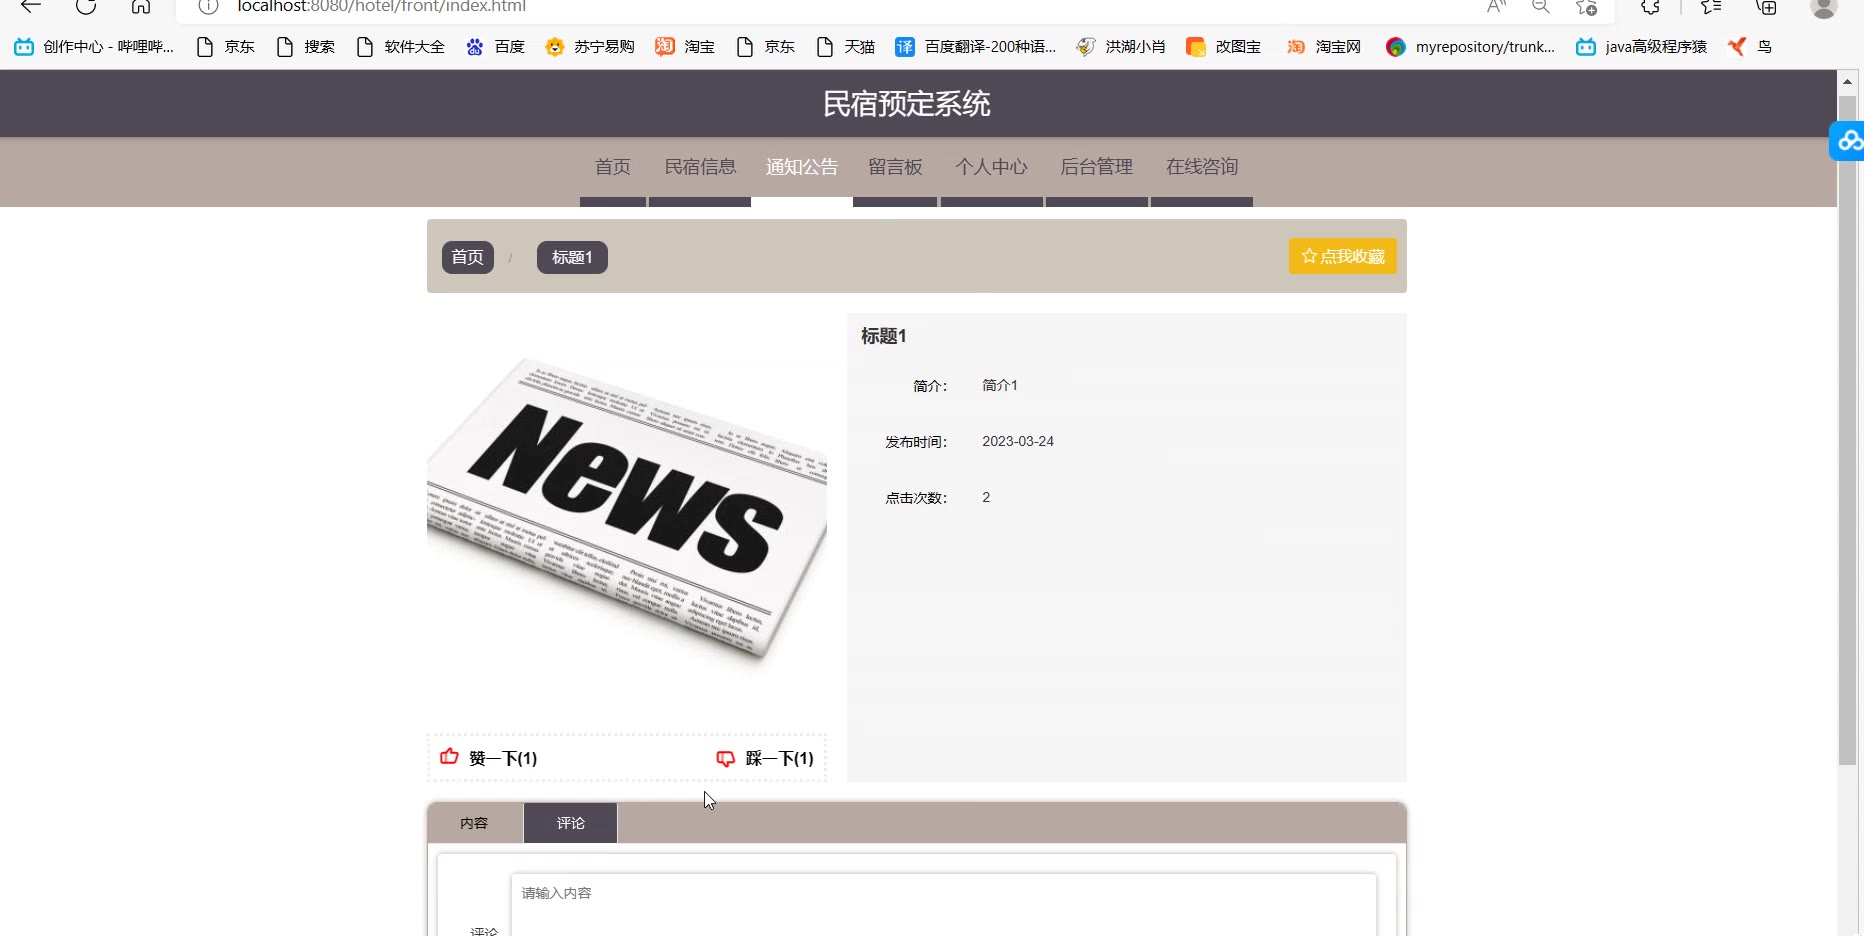Open the 搜索 bookmark
1864x936 pixels.
tap(306, 47)
